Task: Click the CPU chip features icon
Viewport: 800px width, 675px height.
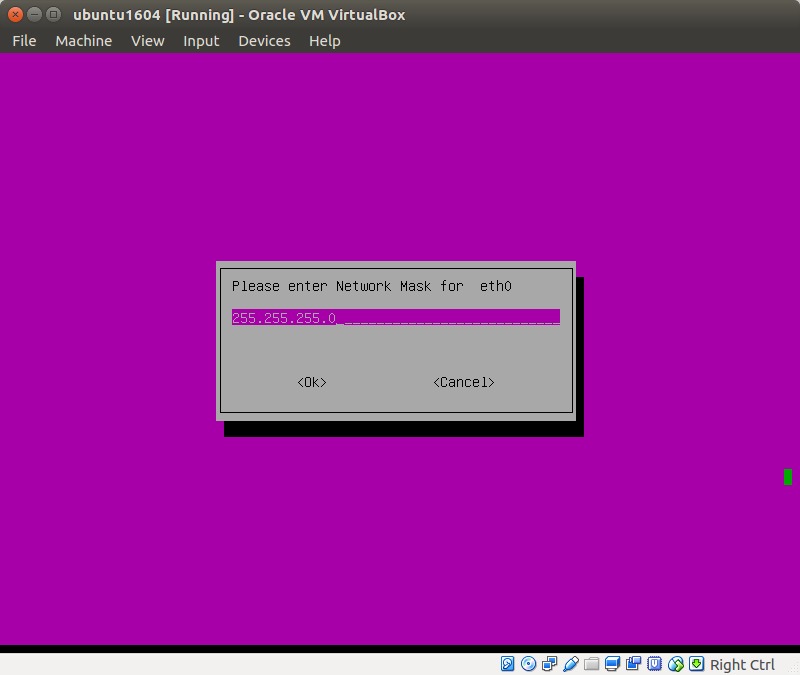Action: click(x=655, y=664)
